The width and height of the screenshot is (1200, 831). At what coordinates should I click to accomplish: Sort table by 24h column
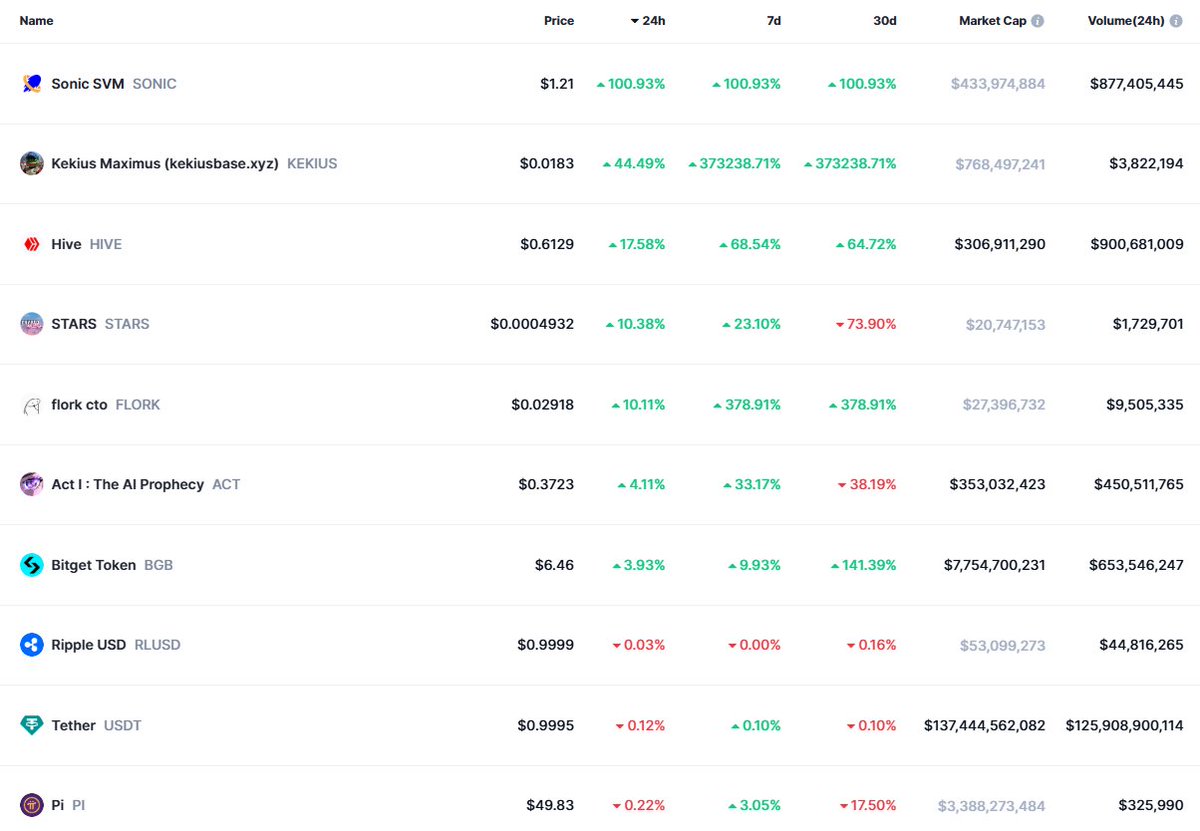[648, 21]
